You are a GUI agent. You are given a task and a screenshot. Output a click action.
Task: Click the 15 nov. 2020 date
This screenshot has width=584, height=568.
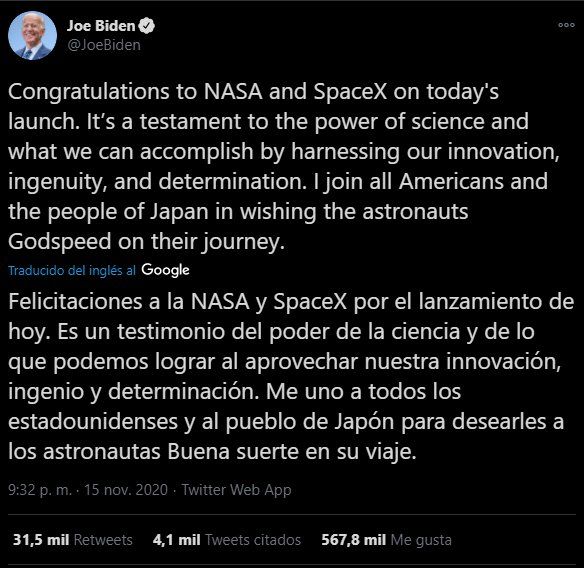(x=126, y=489)
